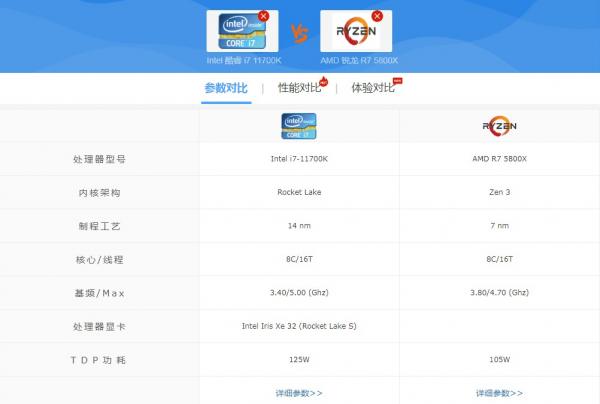This screenshot has width=600, height=404.
Task: Click the hot badge on 性能对比
Action: 324,81
